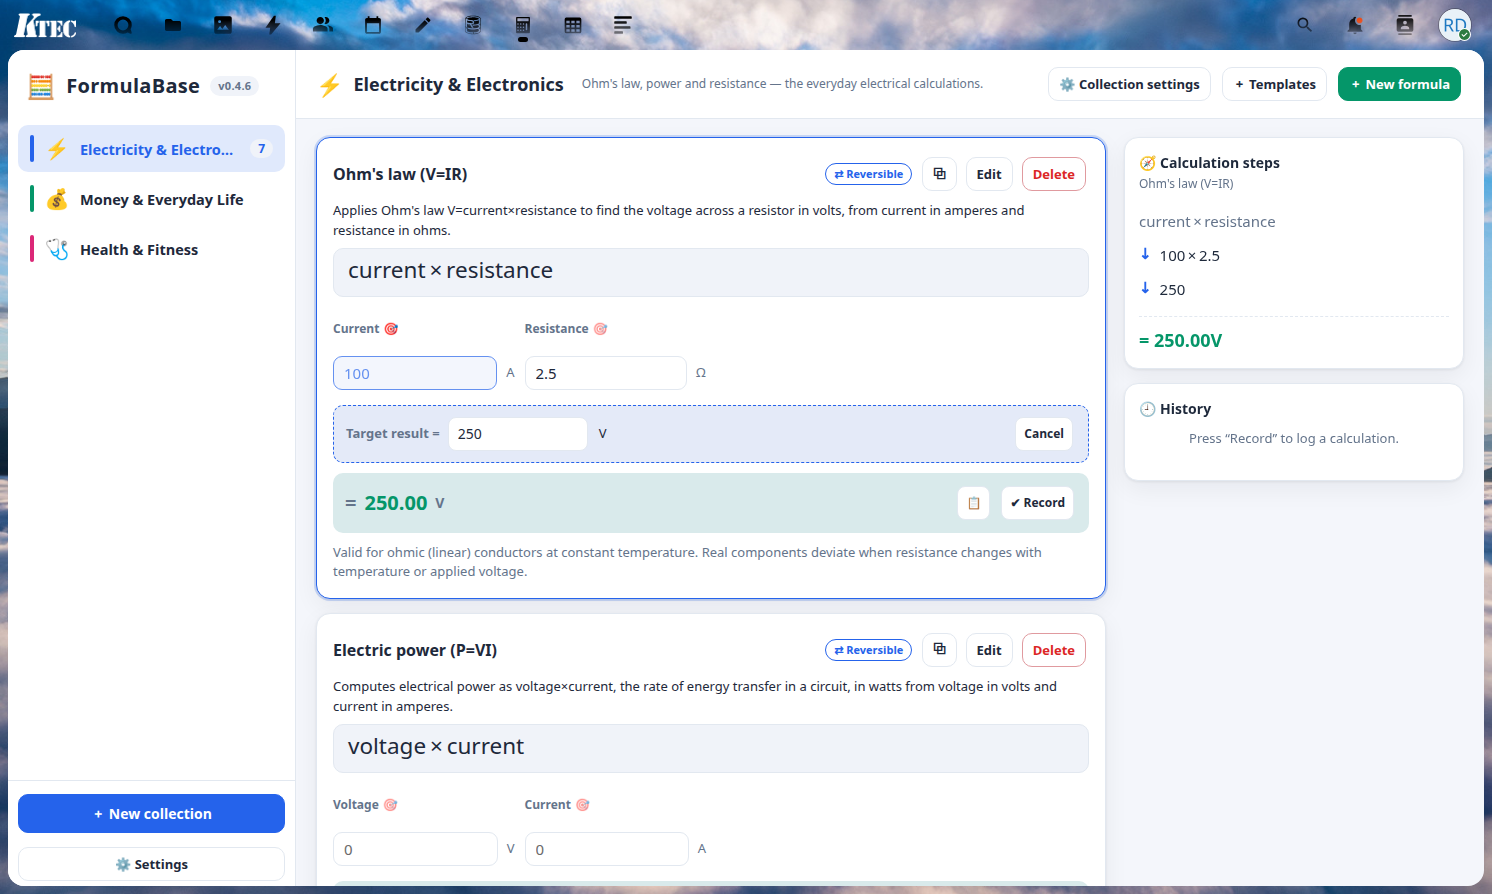Select Electricity & Electronics collection

point(151,149)
